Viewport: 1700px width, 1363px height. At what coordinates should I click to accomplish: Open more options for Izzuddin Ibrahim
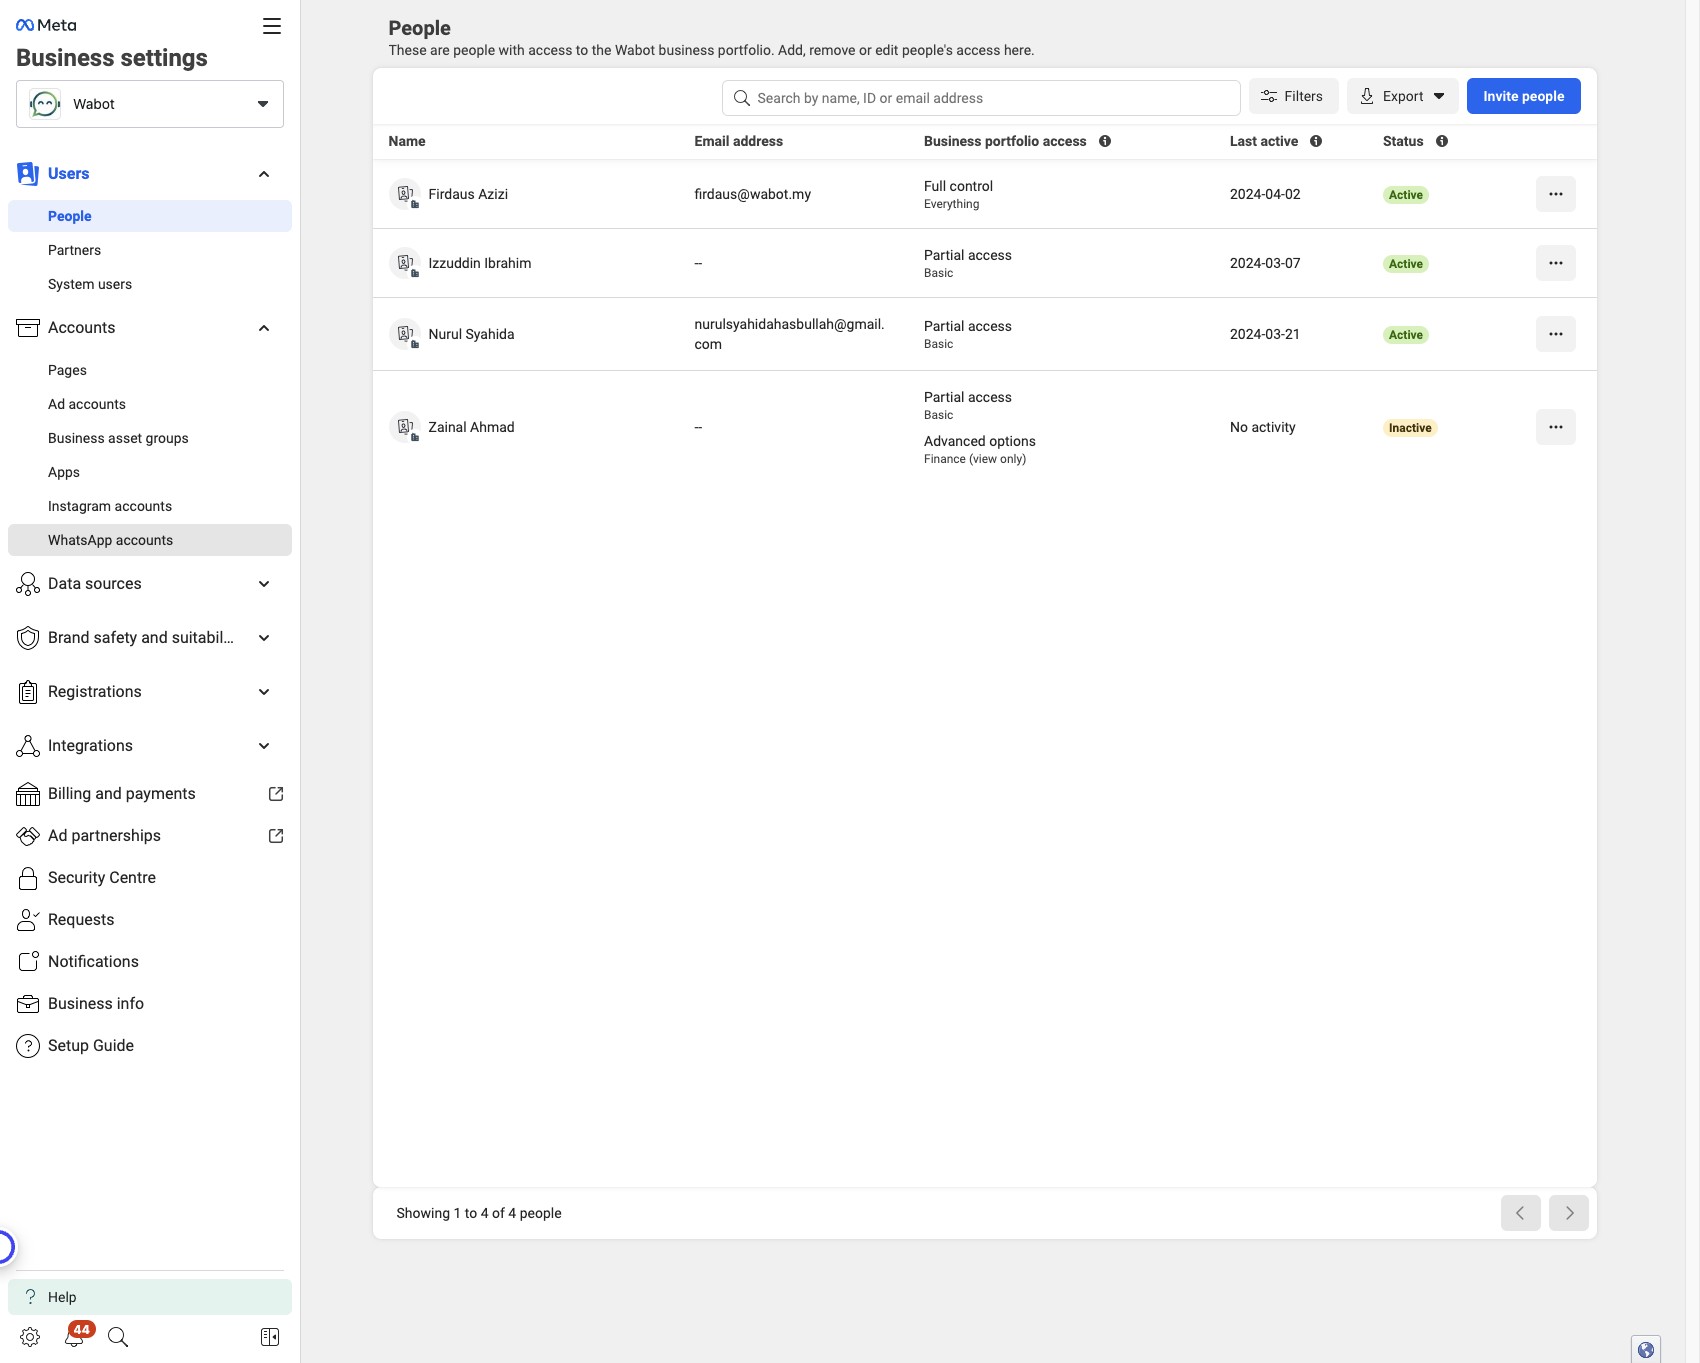[x=1556, y=263]
